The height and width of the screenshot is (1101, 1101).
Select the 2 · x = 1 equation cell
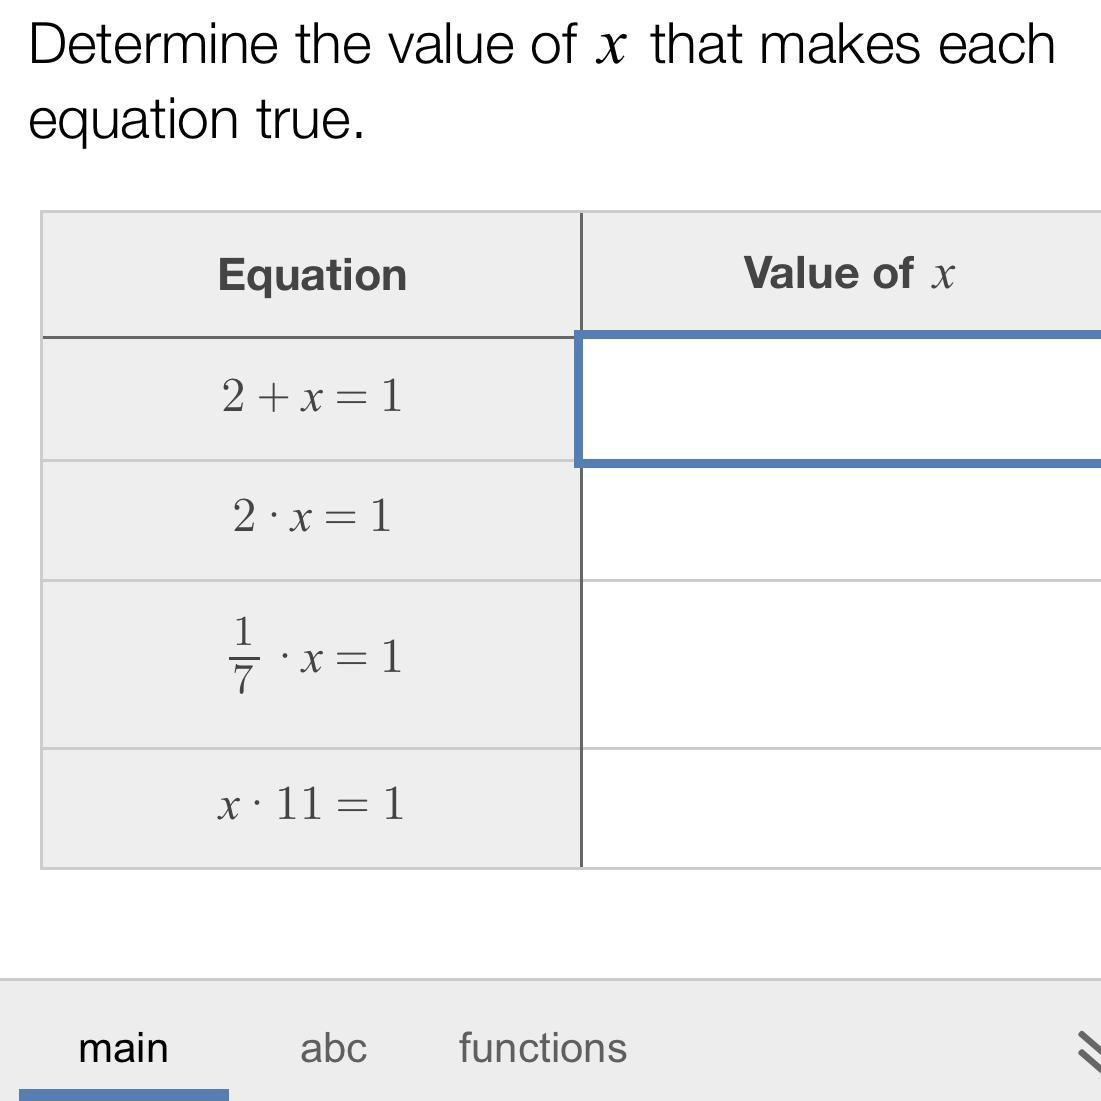(x=312, y=520)
